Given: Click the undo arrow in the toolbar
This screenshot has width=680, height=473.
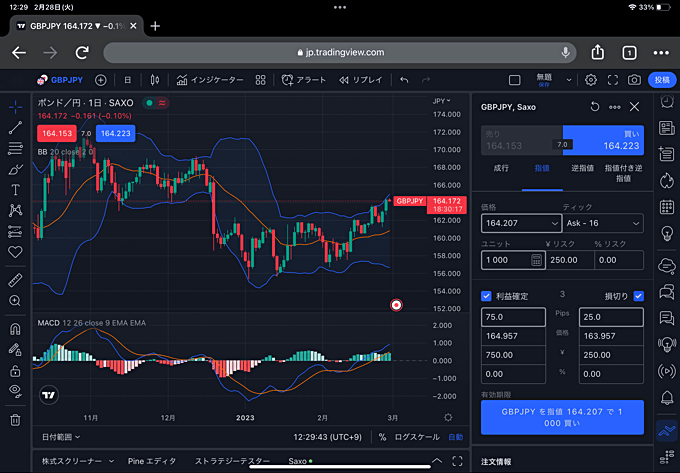Looking at the screenshot, I should coord(404,80).
